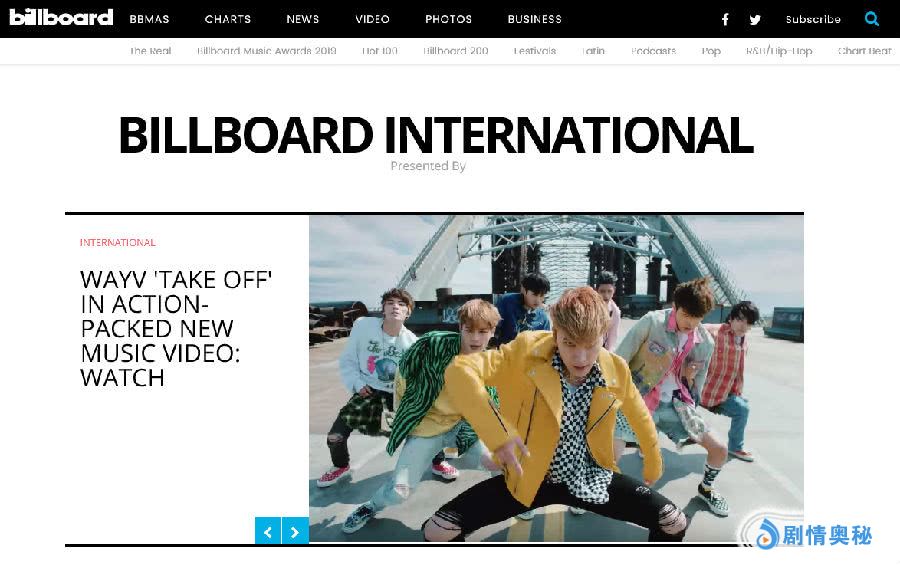Select BUSINESS in the top navigation
The image size is (900, 565).
click(x=534, y=19)
